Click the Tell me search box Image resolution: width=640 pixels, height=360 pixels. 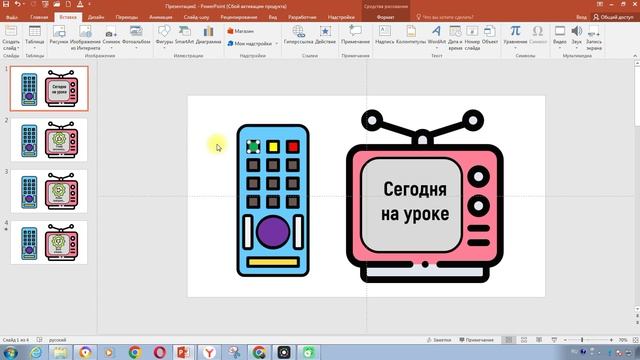445,17
